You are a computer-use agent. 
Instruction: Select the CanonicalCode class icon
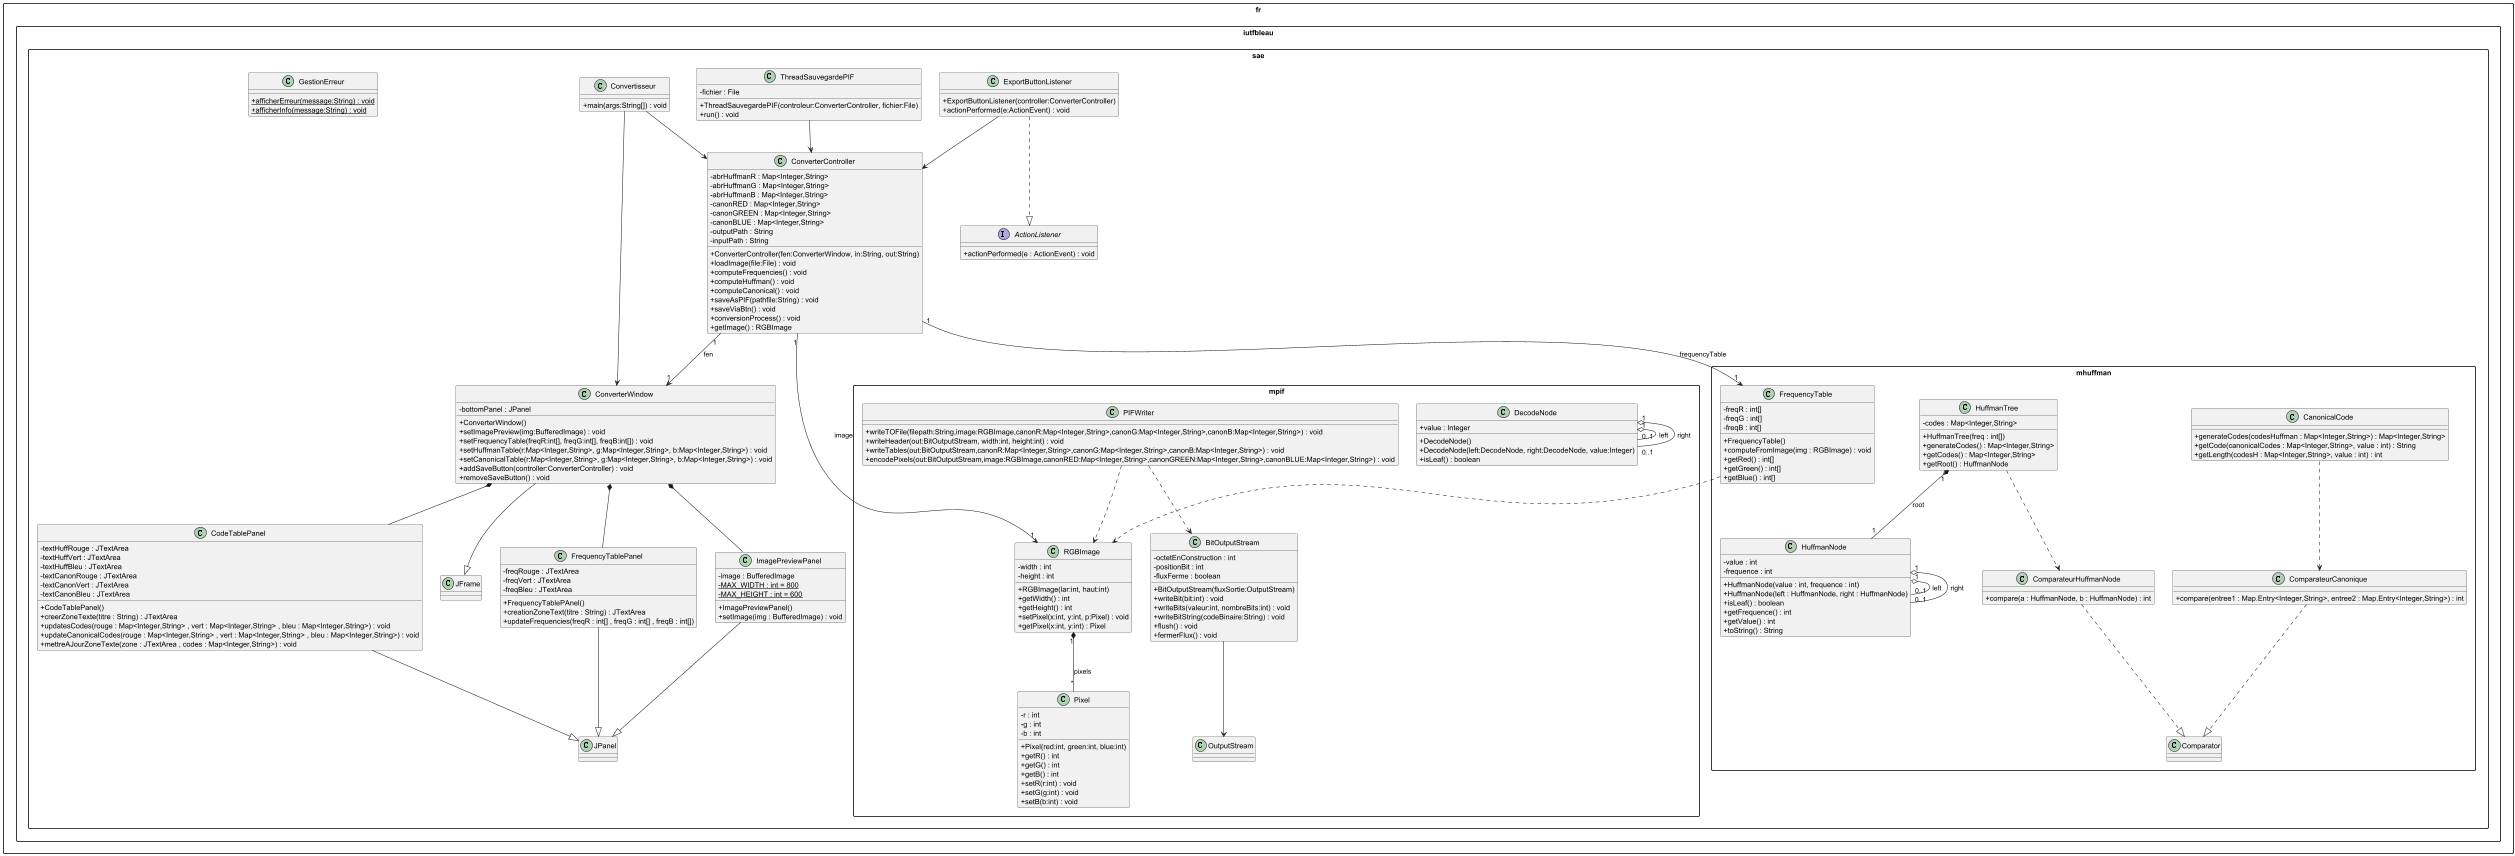point(2292,417)
